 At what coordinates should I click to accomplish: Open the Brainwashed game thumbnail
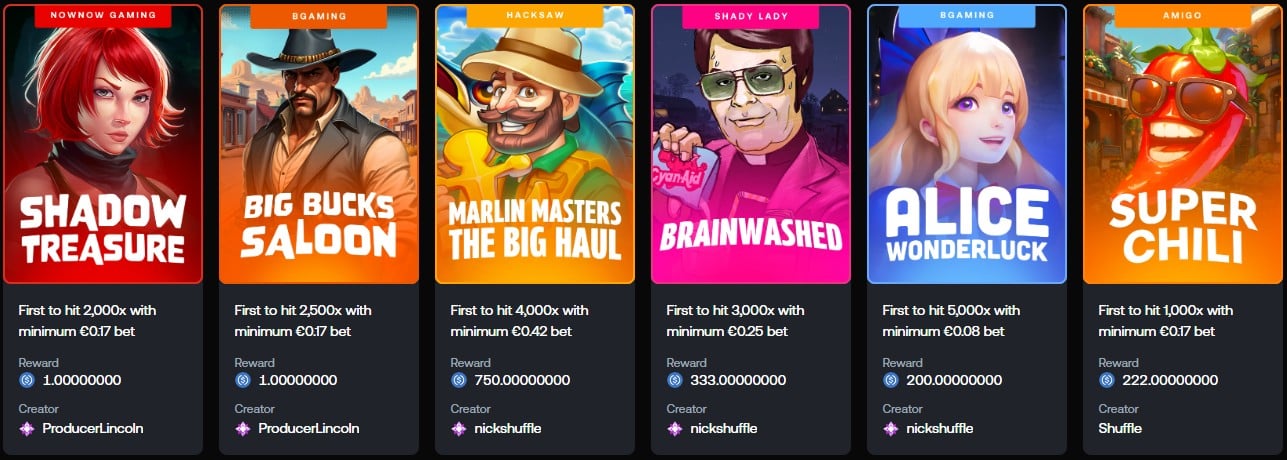[751, 144]
